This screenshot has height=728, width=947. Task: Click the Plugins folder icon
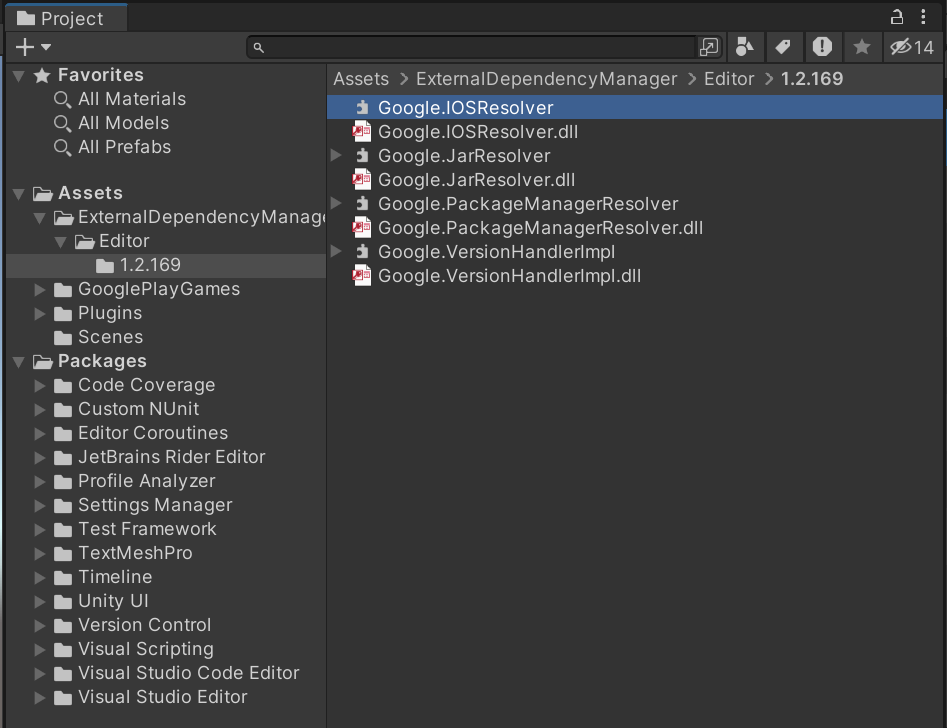[x=63, y=314]
